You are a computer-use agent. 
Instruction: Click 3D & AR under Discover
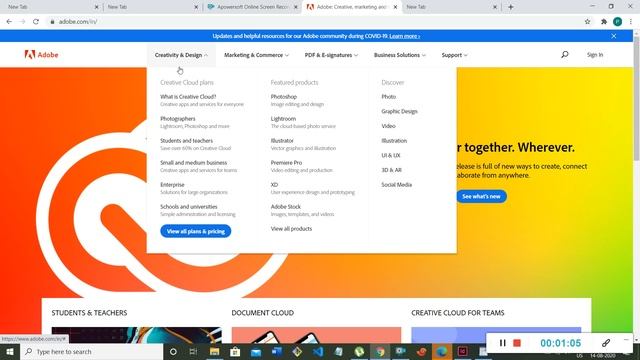pyautogui.click(x=391, y=170)
